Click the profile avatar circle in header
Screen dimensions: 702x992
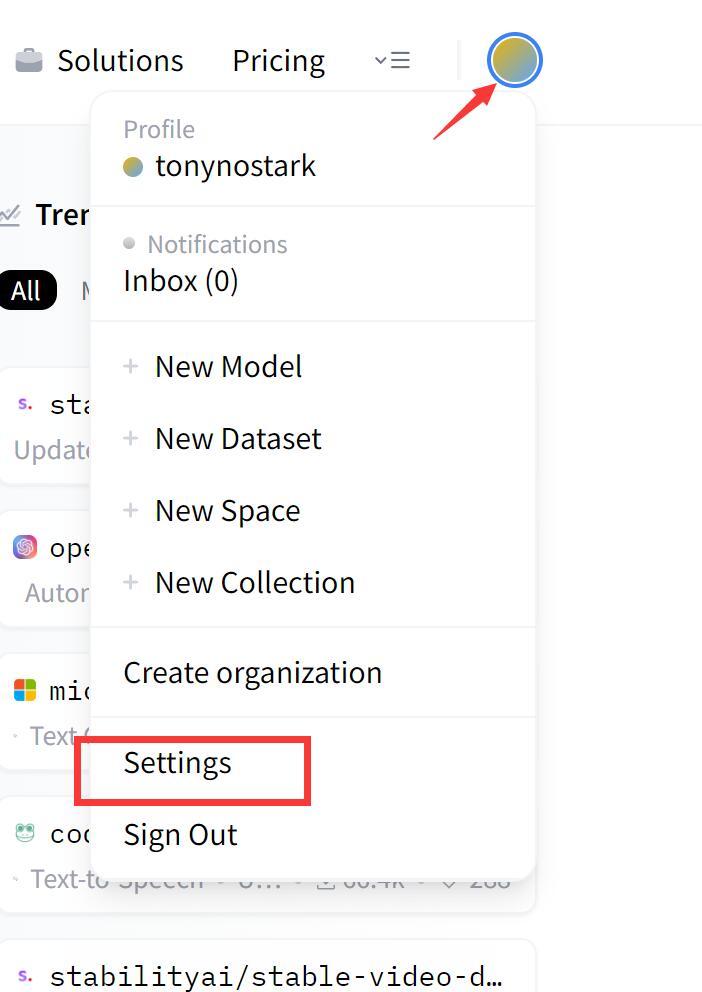tap(515, 60)
